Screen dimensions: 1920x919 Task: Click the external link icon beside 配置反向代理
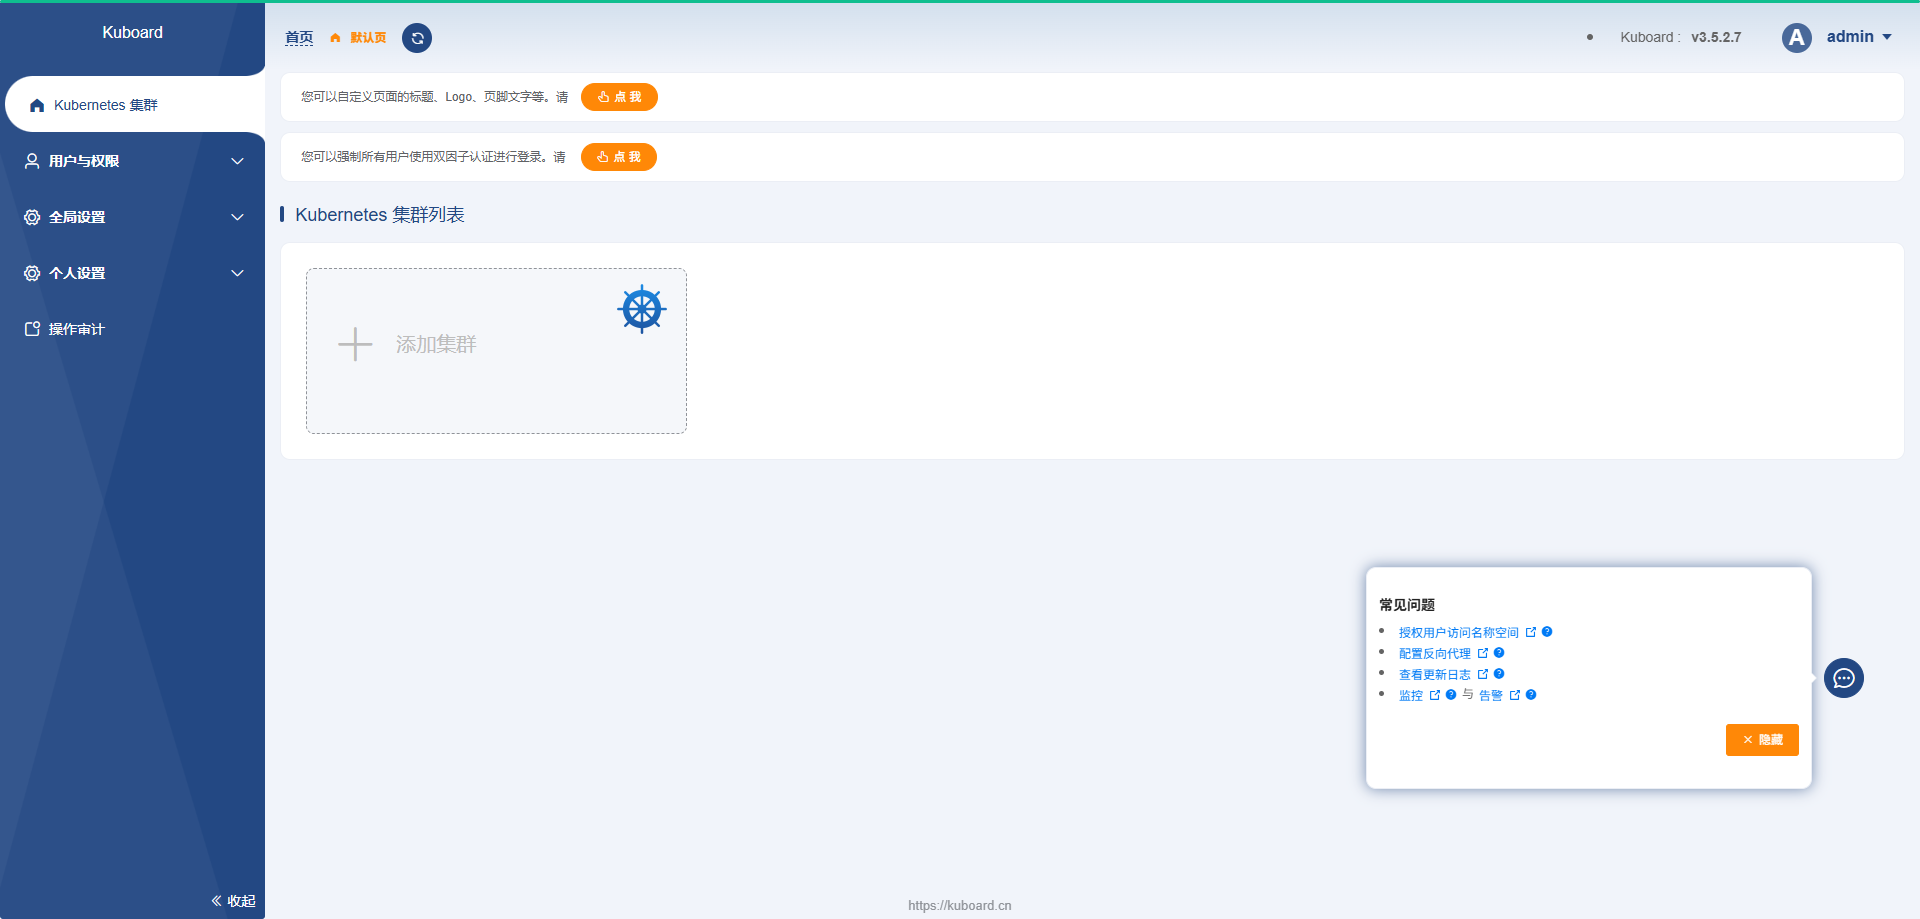1483,653
